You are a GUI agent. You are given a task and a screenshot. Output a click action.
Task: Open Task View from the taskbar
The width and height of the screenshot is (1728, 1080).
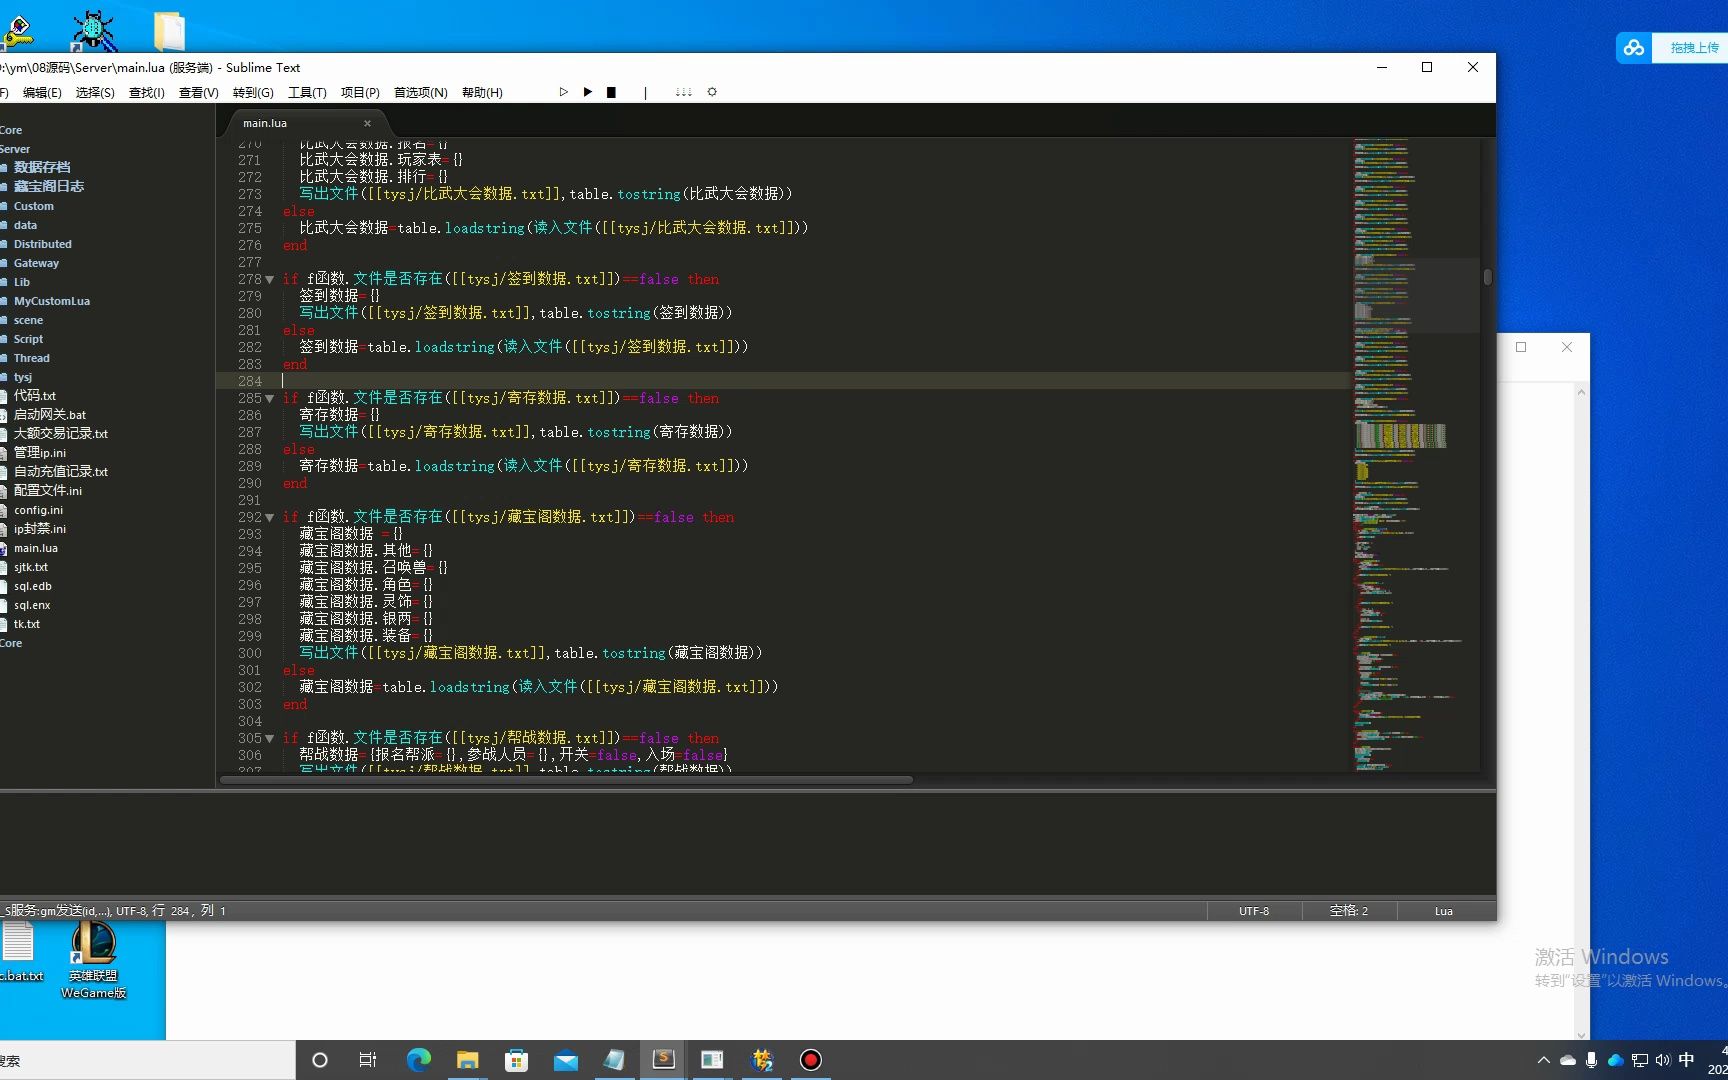(368, 1060)
